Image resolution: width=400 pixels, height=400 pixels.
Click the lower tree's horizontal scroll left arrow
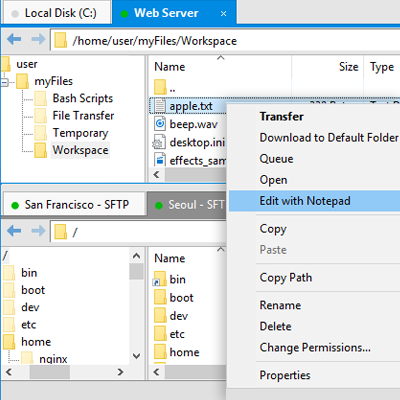(9, 372)
